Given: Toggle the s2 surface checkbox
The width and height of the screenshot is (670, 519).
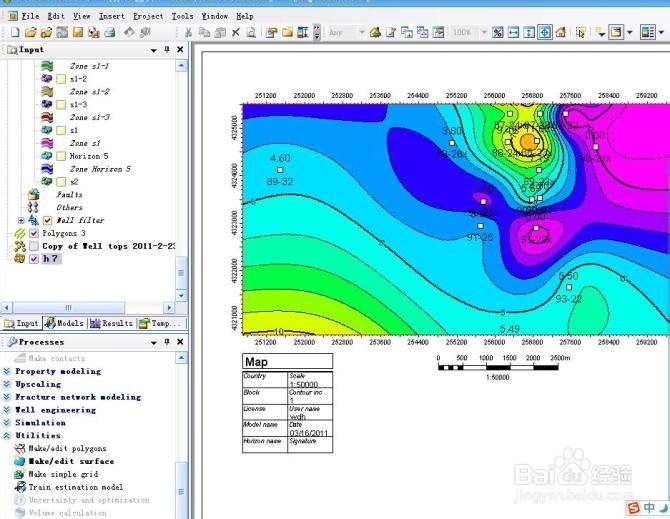Looking at the screenshot, I should click(61, 182).
